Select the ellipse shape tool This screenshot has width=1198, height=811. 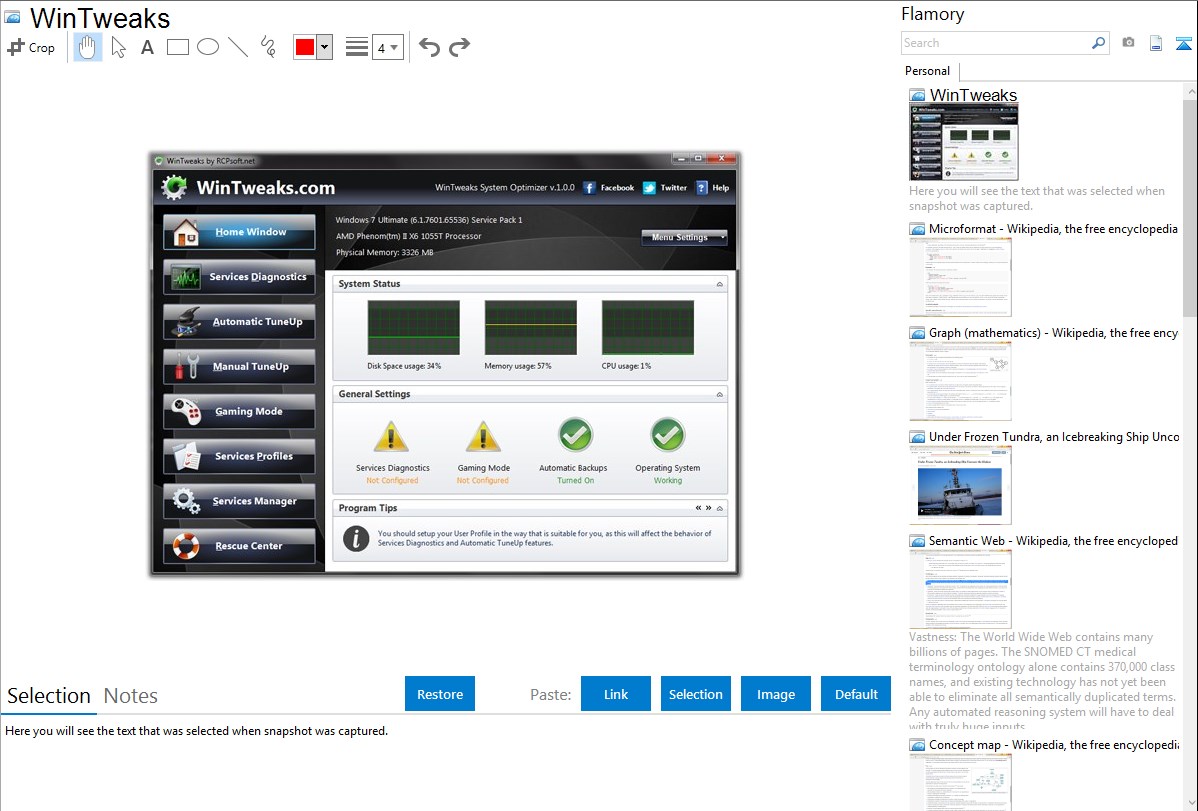coord(208,47)
